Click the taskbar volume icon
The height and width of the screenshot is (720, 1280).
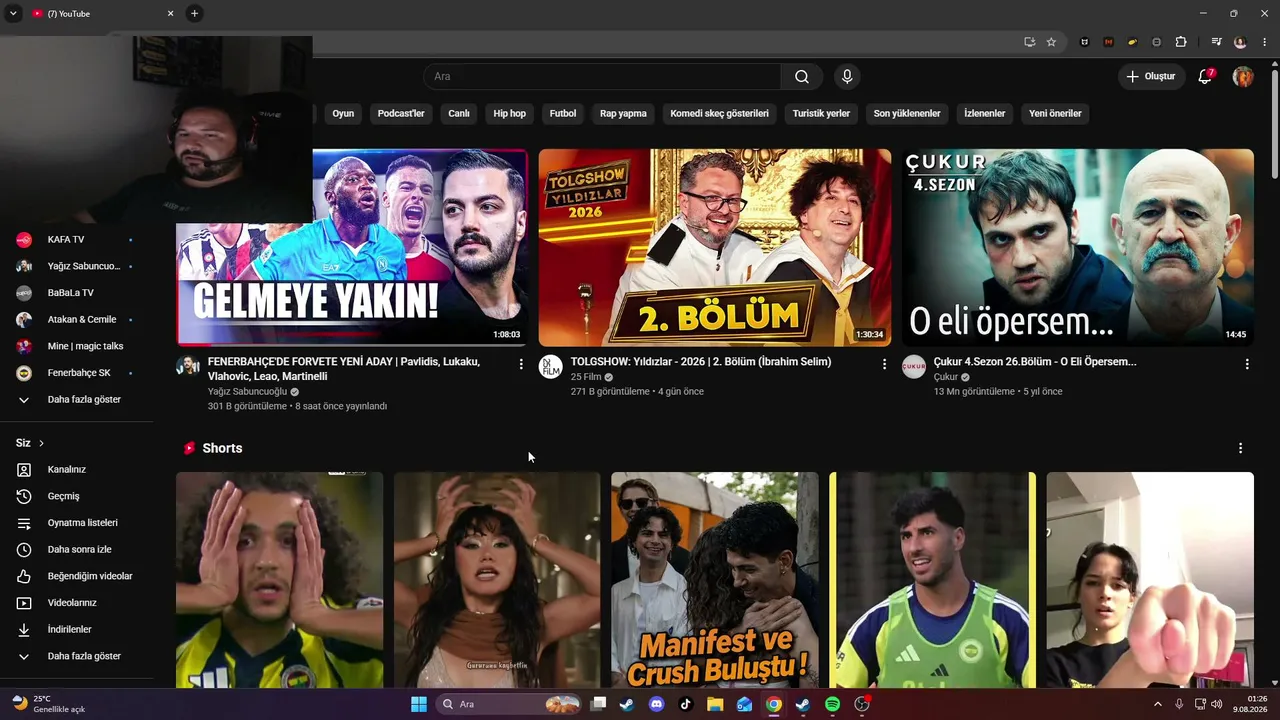click(1216, 704)
